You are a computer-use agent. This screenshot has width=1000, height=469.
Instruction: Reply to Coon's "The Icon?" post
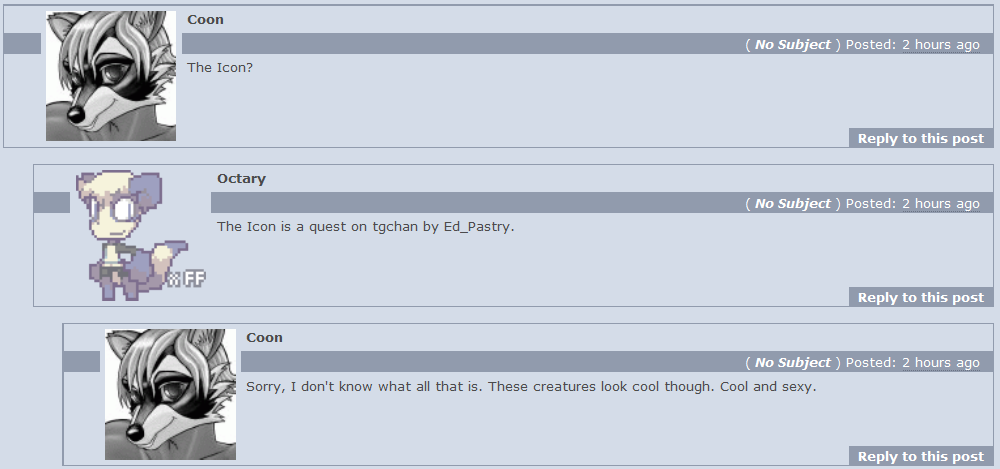click(920, 139)
